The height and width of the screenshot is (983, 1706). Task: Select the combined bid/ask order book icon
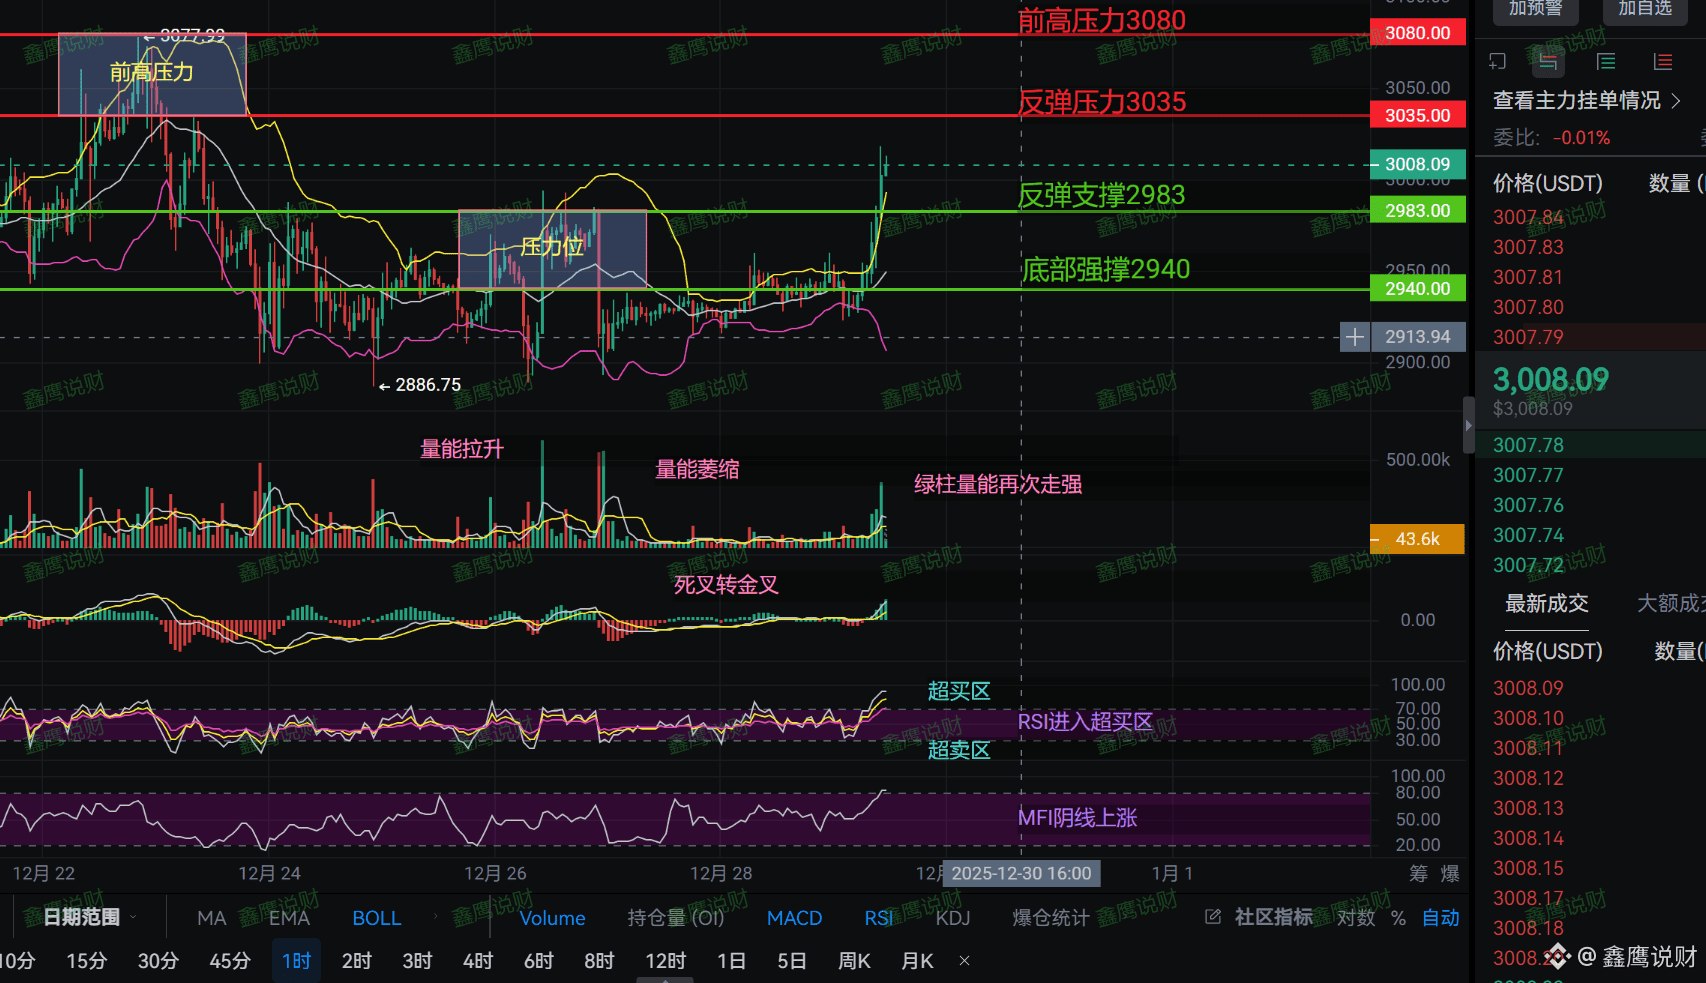pos(1548,61)
